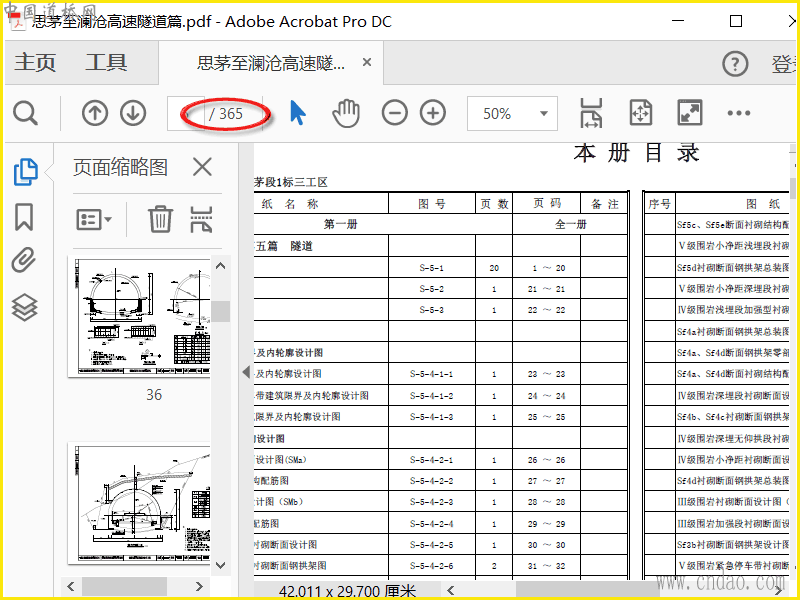Click the 序号 column header
Viewport: 800px width, 600px height.
659,204
